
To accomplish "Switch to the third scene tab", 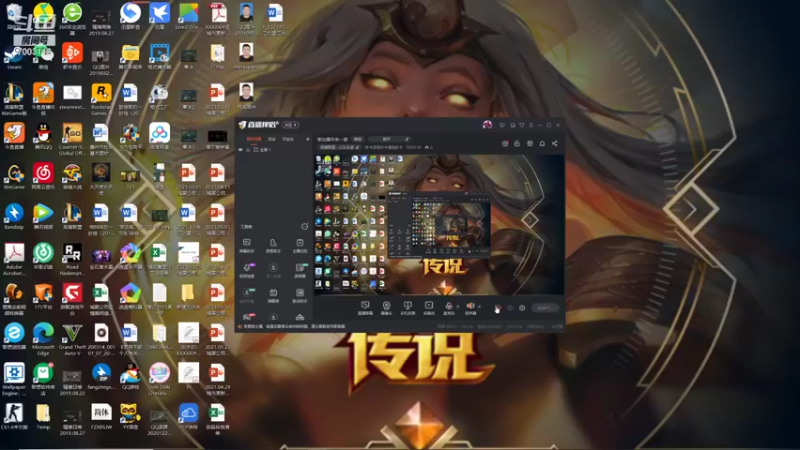I will [x=288, y=139].
